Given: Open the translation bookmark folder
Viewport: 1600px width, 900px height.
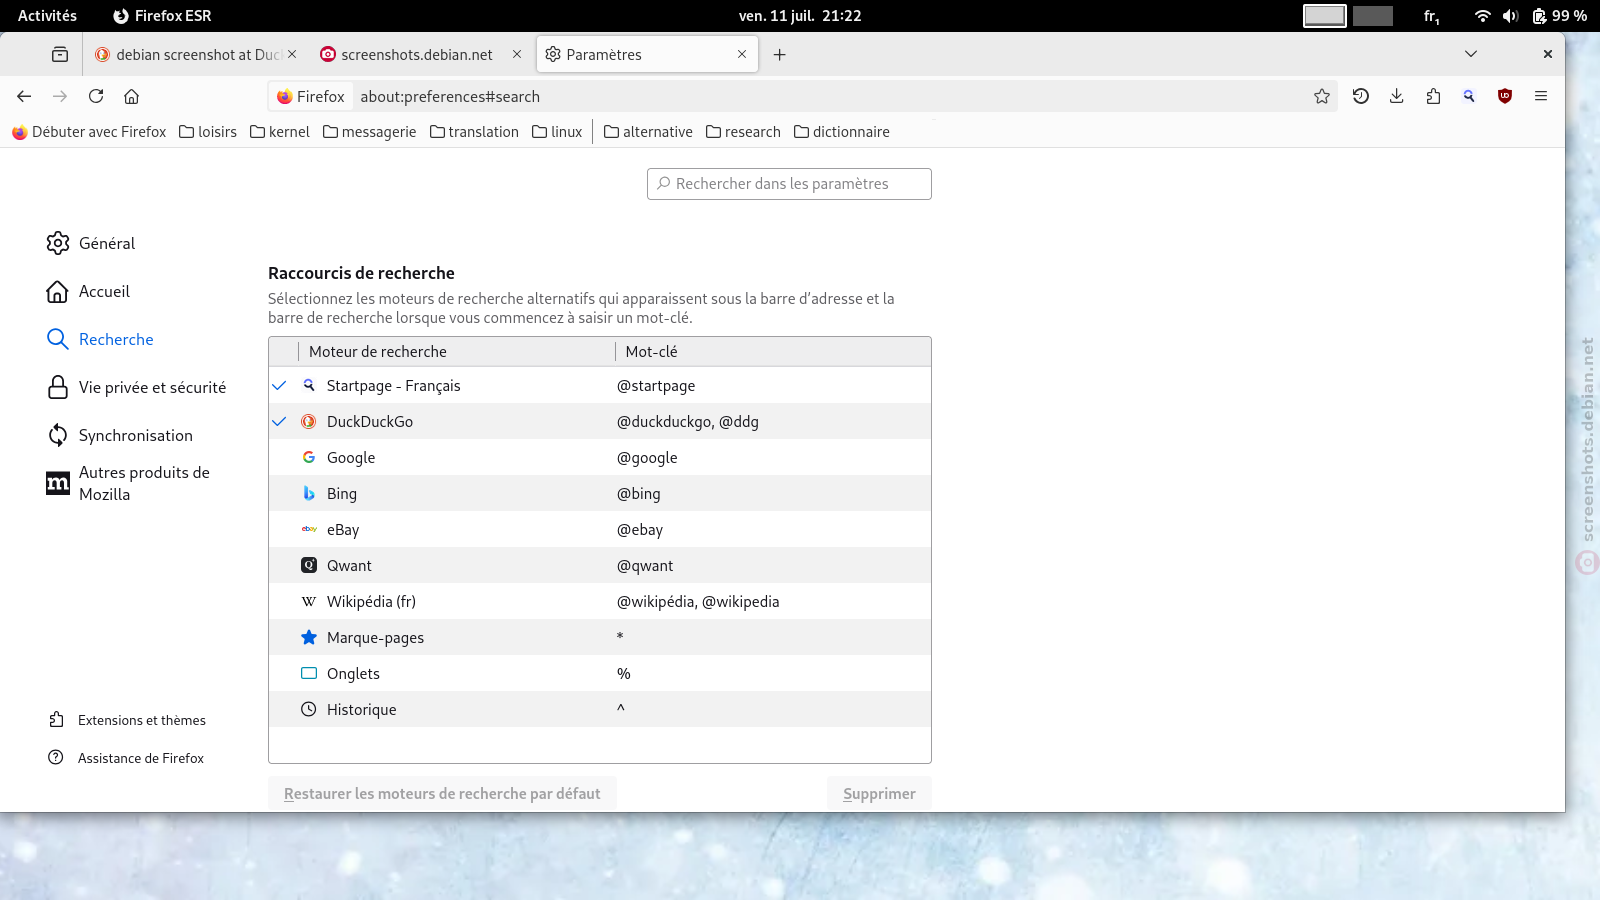Looking at the screenshot, I should click(x=474, y=132).
